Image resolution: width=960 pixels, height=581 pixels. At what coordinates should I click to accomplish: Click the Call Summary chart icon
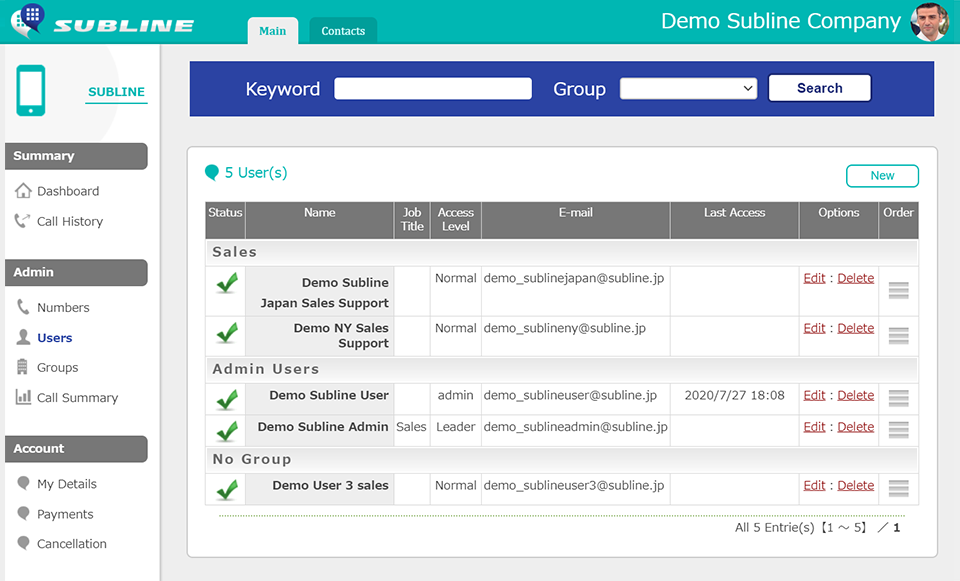point(23,397)
